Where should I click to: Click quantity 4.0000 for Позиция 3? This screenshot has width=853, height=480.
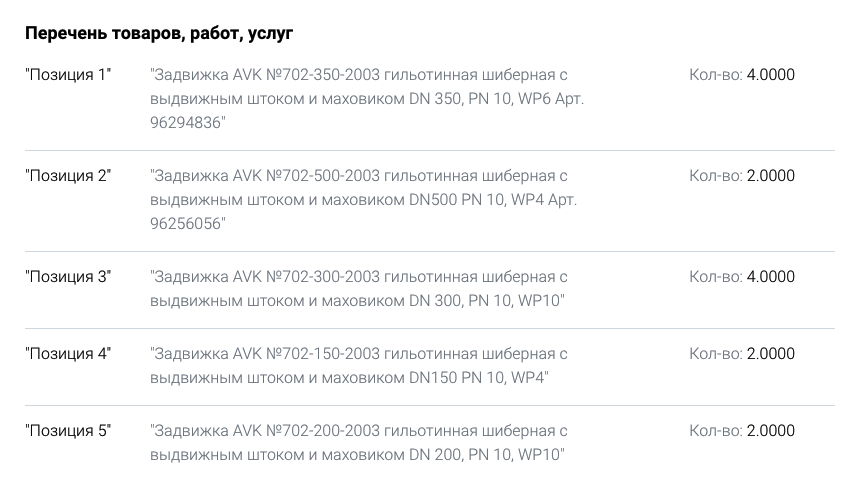(x=770, y=276)
